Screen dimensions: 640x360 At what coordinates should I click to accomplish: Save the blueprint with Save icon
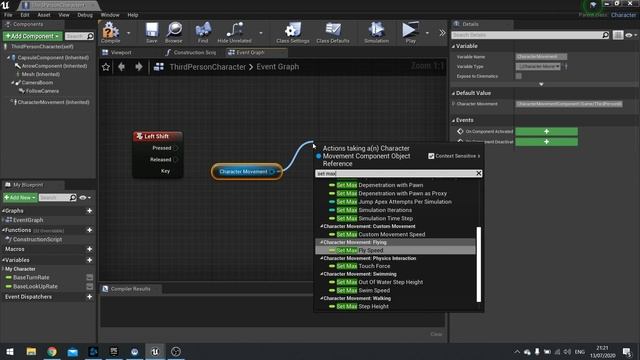[x=151, y=32]
